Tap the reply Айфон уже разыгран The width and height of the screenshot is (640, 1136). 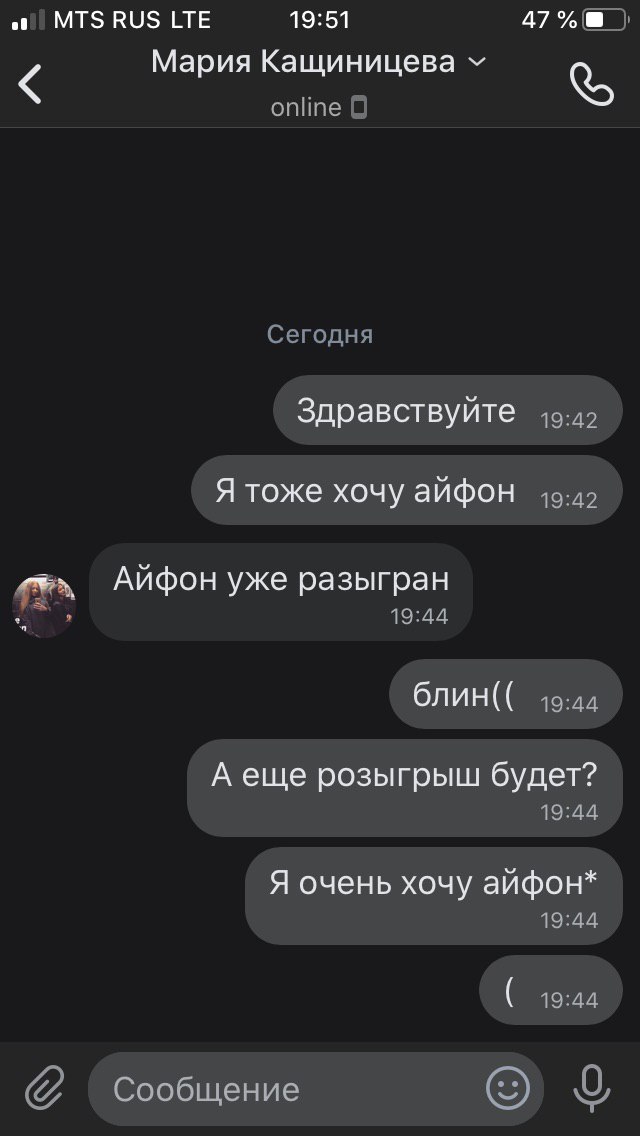click(x=280, y=592)
